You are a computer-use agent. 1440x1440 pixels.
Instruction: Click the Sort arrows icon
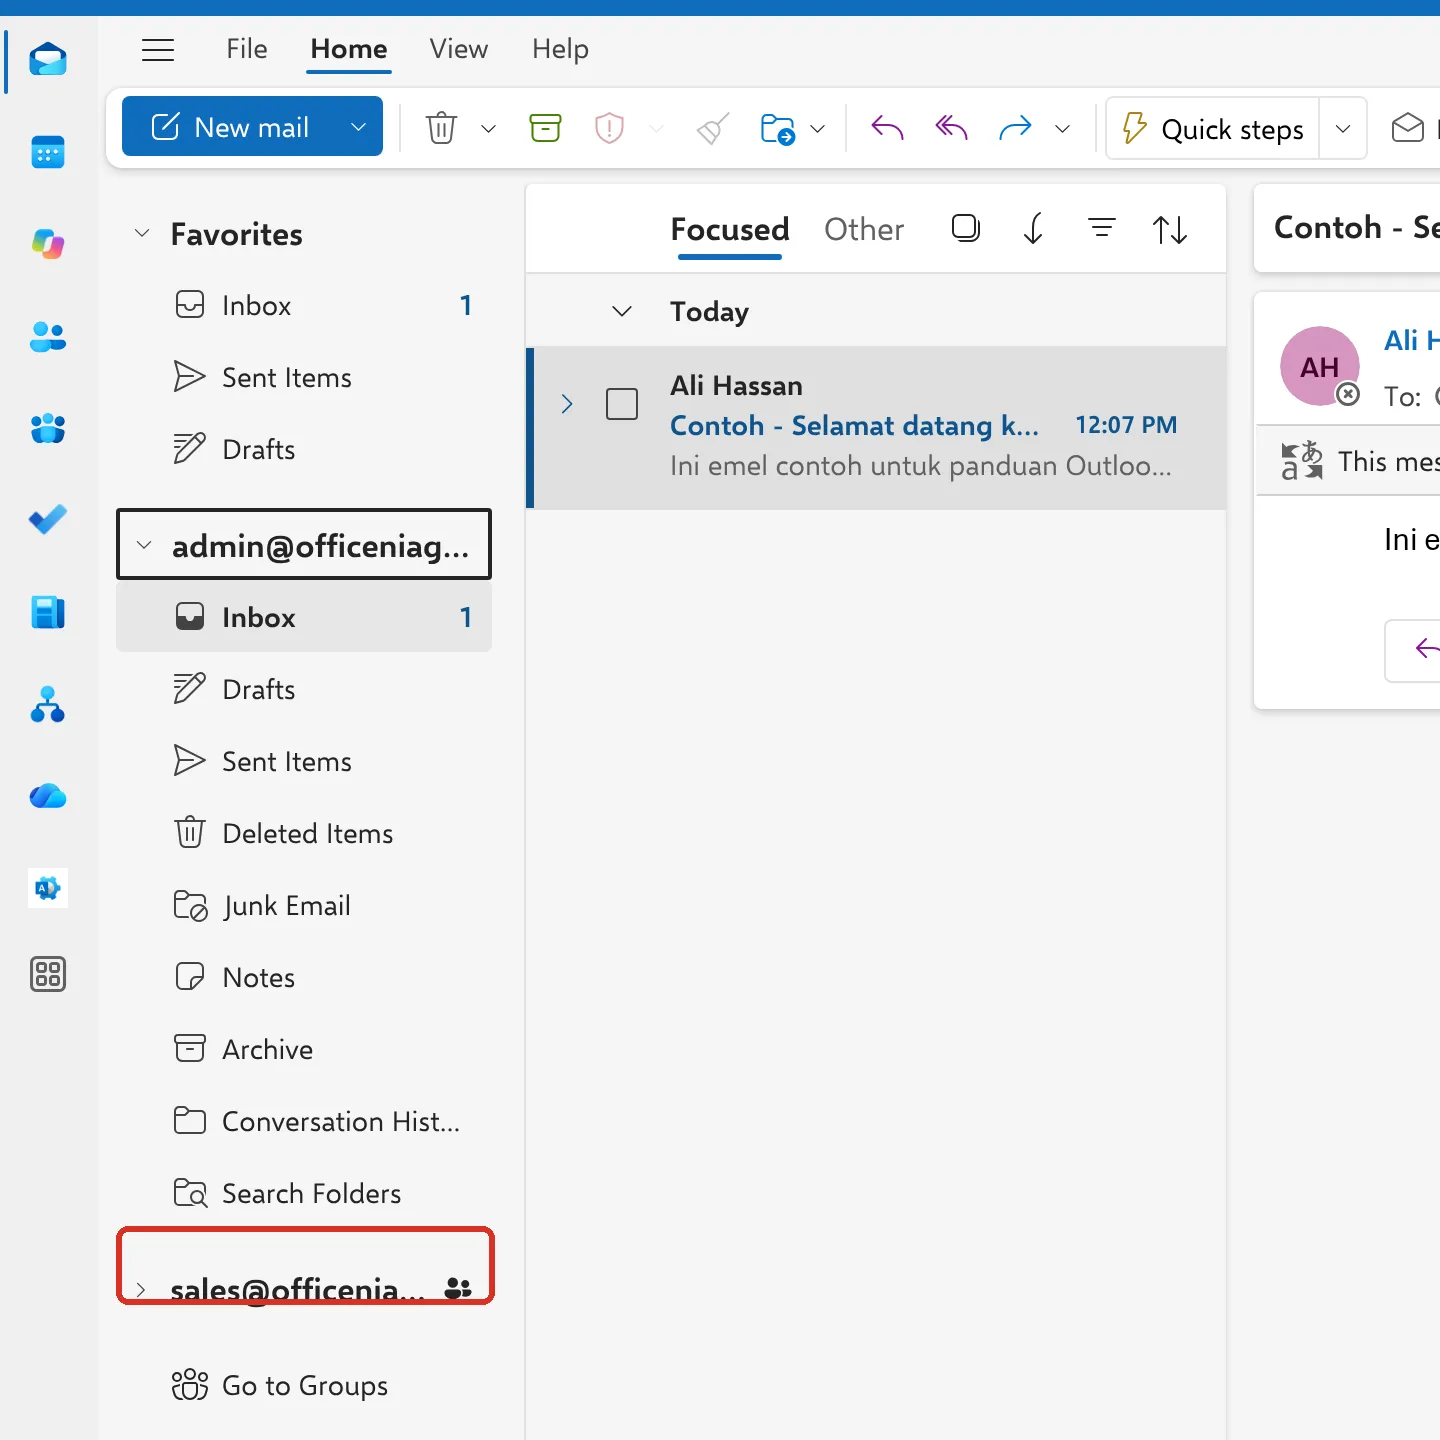click(x=1169, y=230)
